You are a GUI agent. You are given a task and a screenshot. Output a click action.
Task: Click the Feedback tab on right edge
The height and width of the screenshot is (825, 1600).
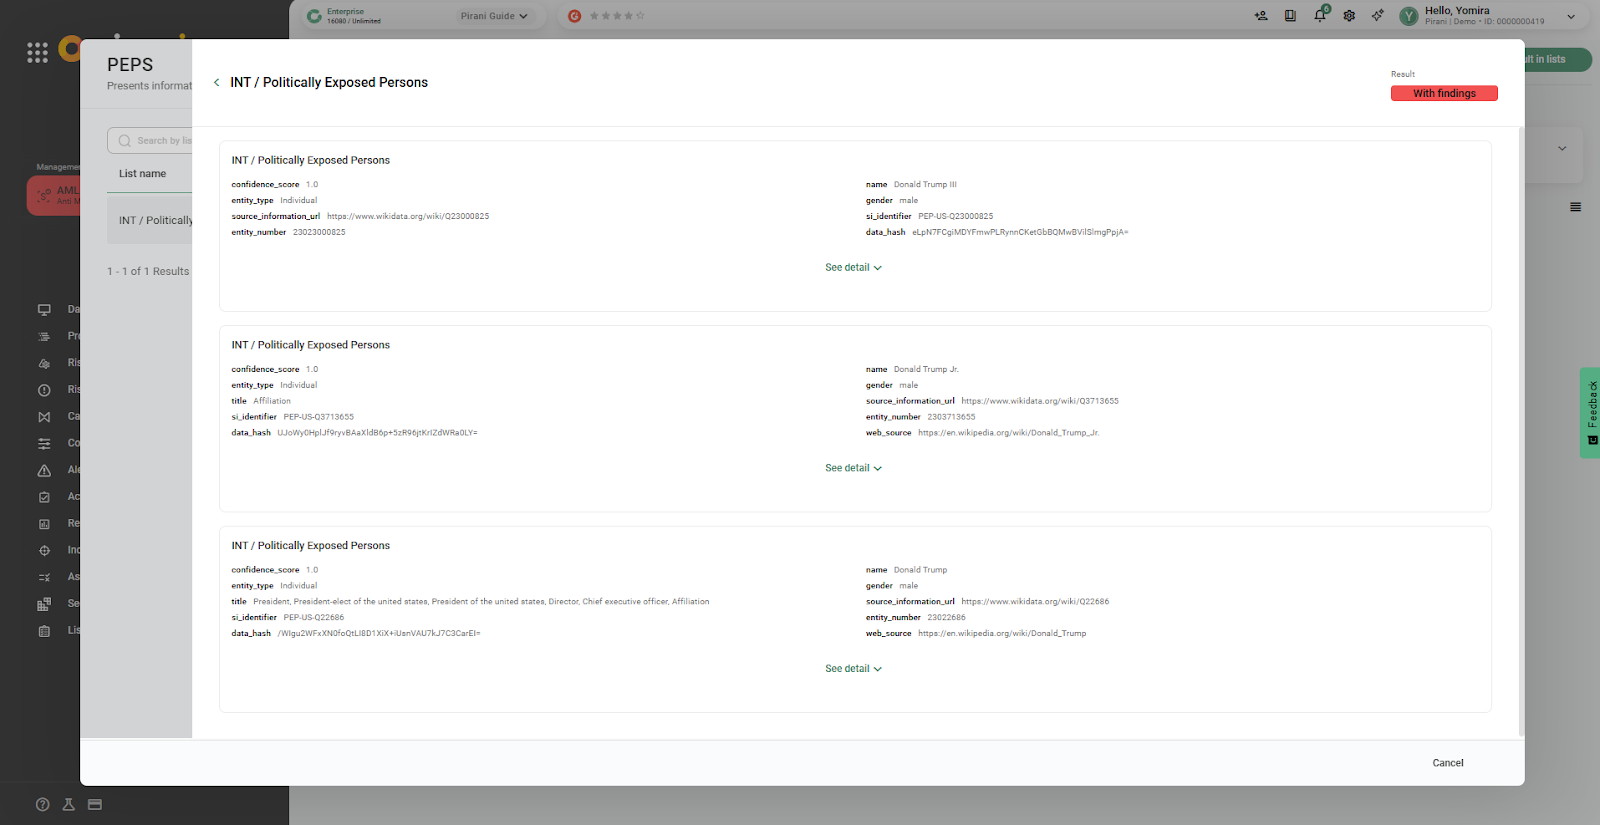pos(1590,412)
